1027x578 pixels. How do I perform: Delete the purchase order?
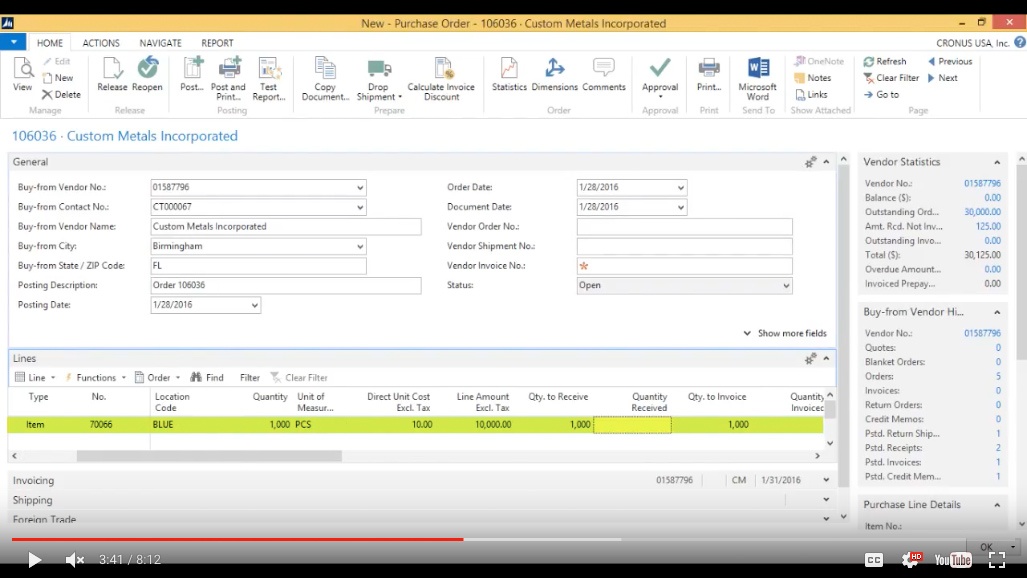tap(62, 94)
